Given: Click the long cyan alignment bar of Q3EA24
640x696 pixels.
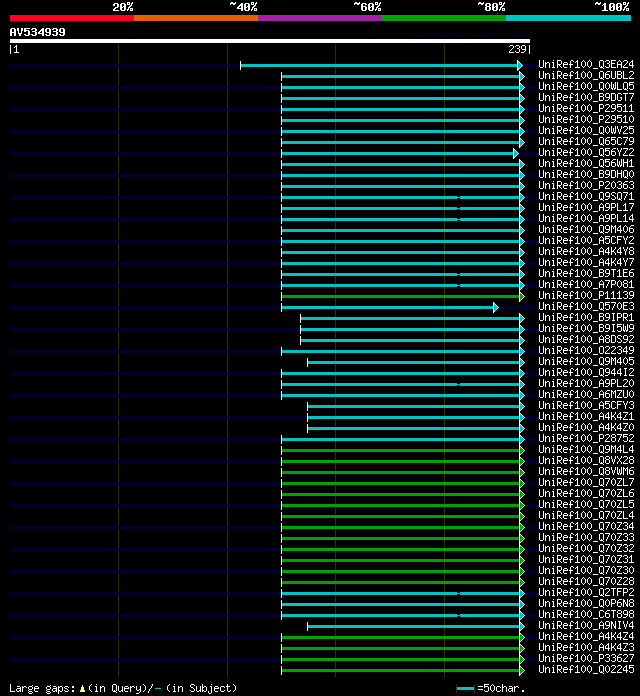Looking at the screenshot, I should (381, 66).
